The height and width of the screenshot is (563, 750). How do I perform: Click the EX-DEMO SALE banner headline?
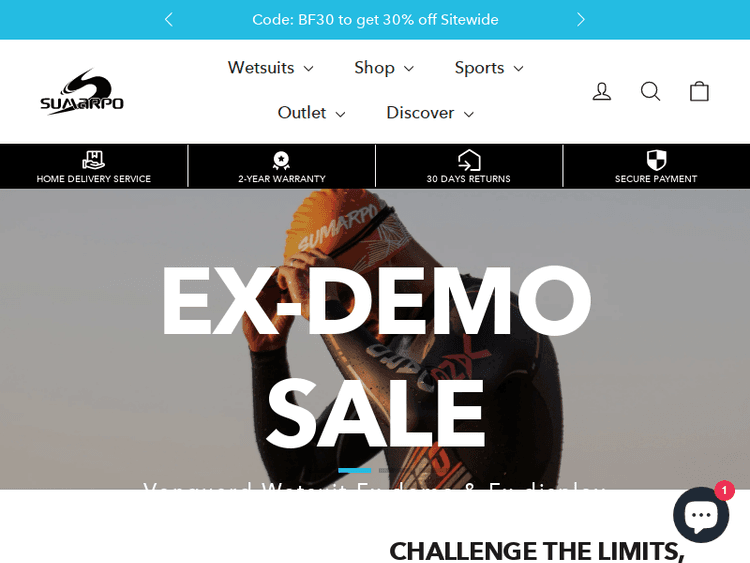[x=376, y=355]
